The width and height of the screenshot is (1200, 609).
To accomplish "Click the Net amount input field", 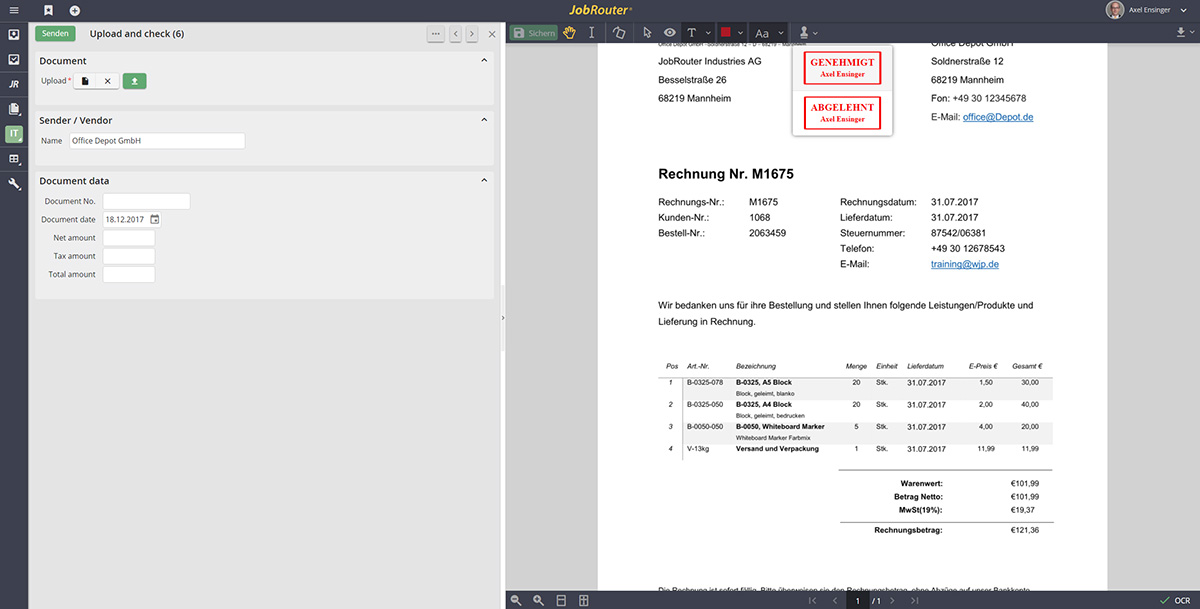I will point(129,238).
